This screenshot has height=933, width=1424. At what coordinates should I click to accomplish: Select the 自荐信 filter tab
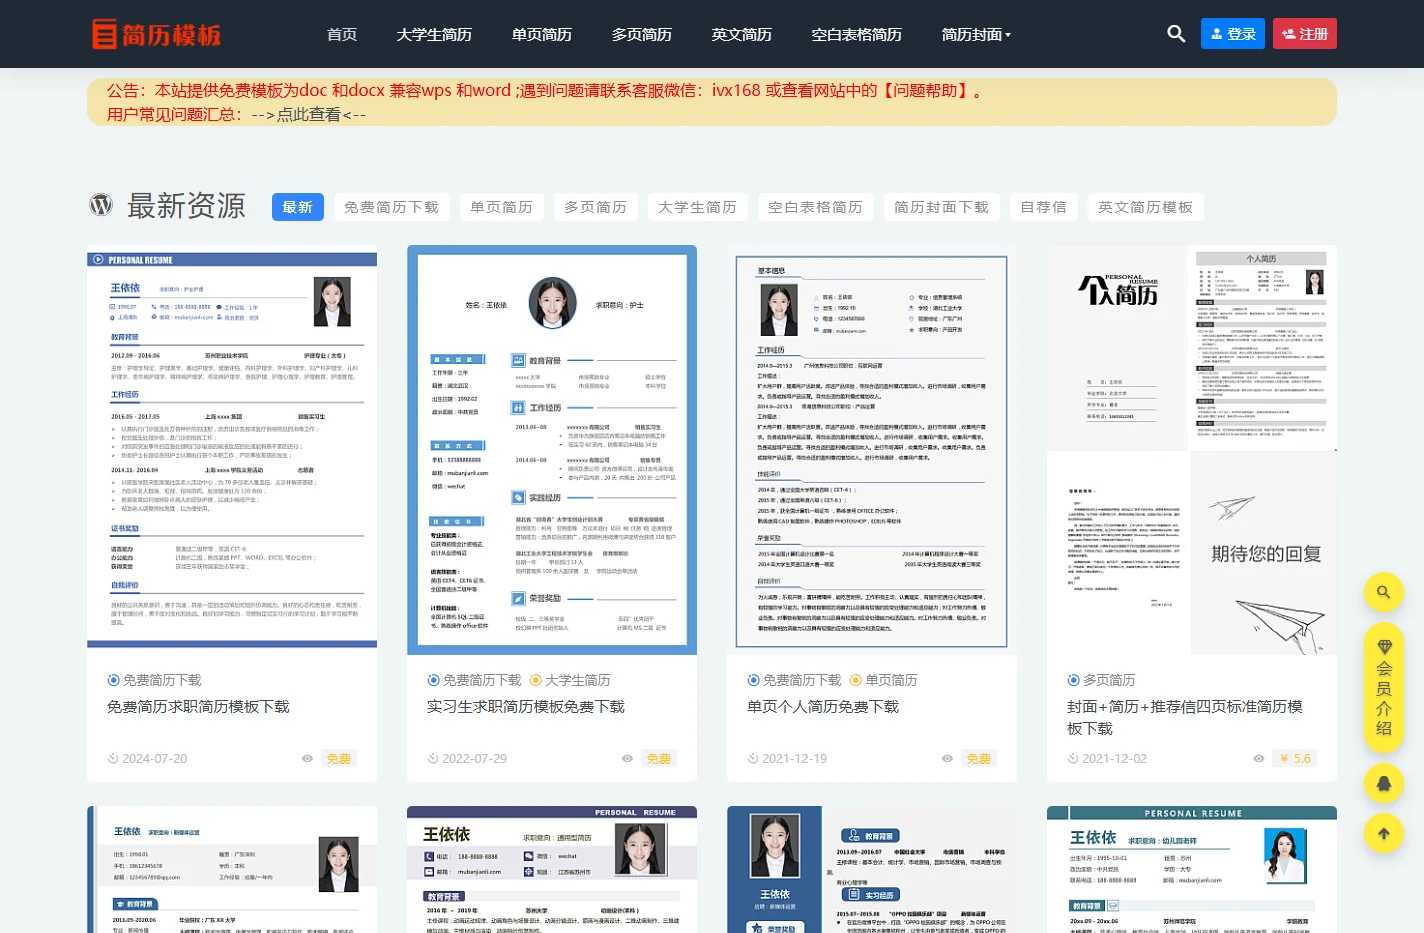[1044, 207]
